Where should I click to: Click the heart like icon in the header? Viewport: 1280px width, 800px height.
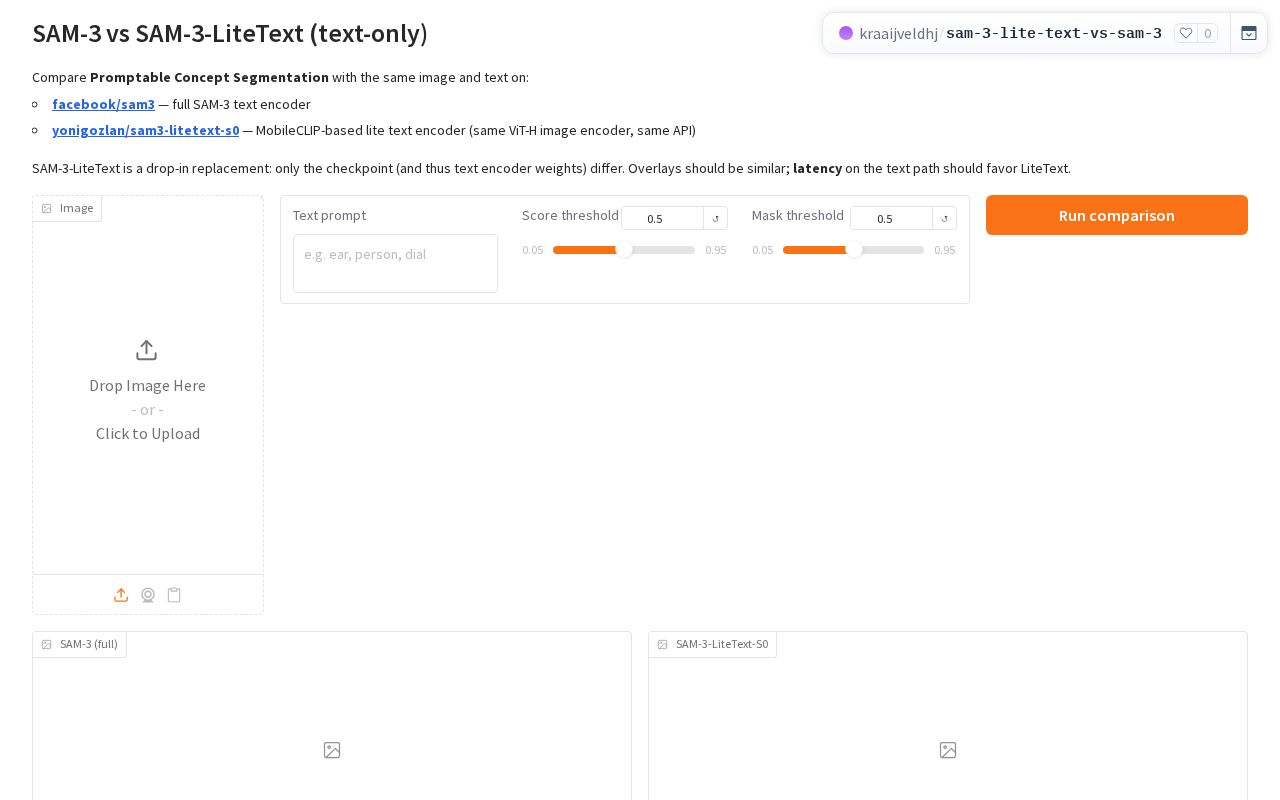pyautogui.click(x=1186, y=33)
